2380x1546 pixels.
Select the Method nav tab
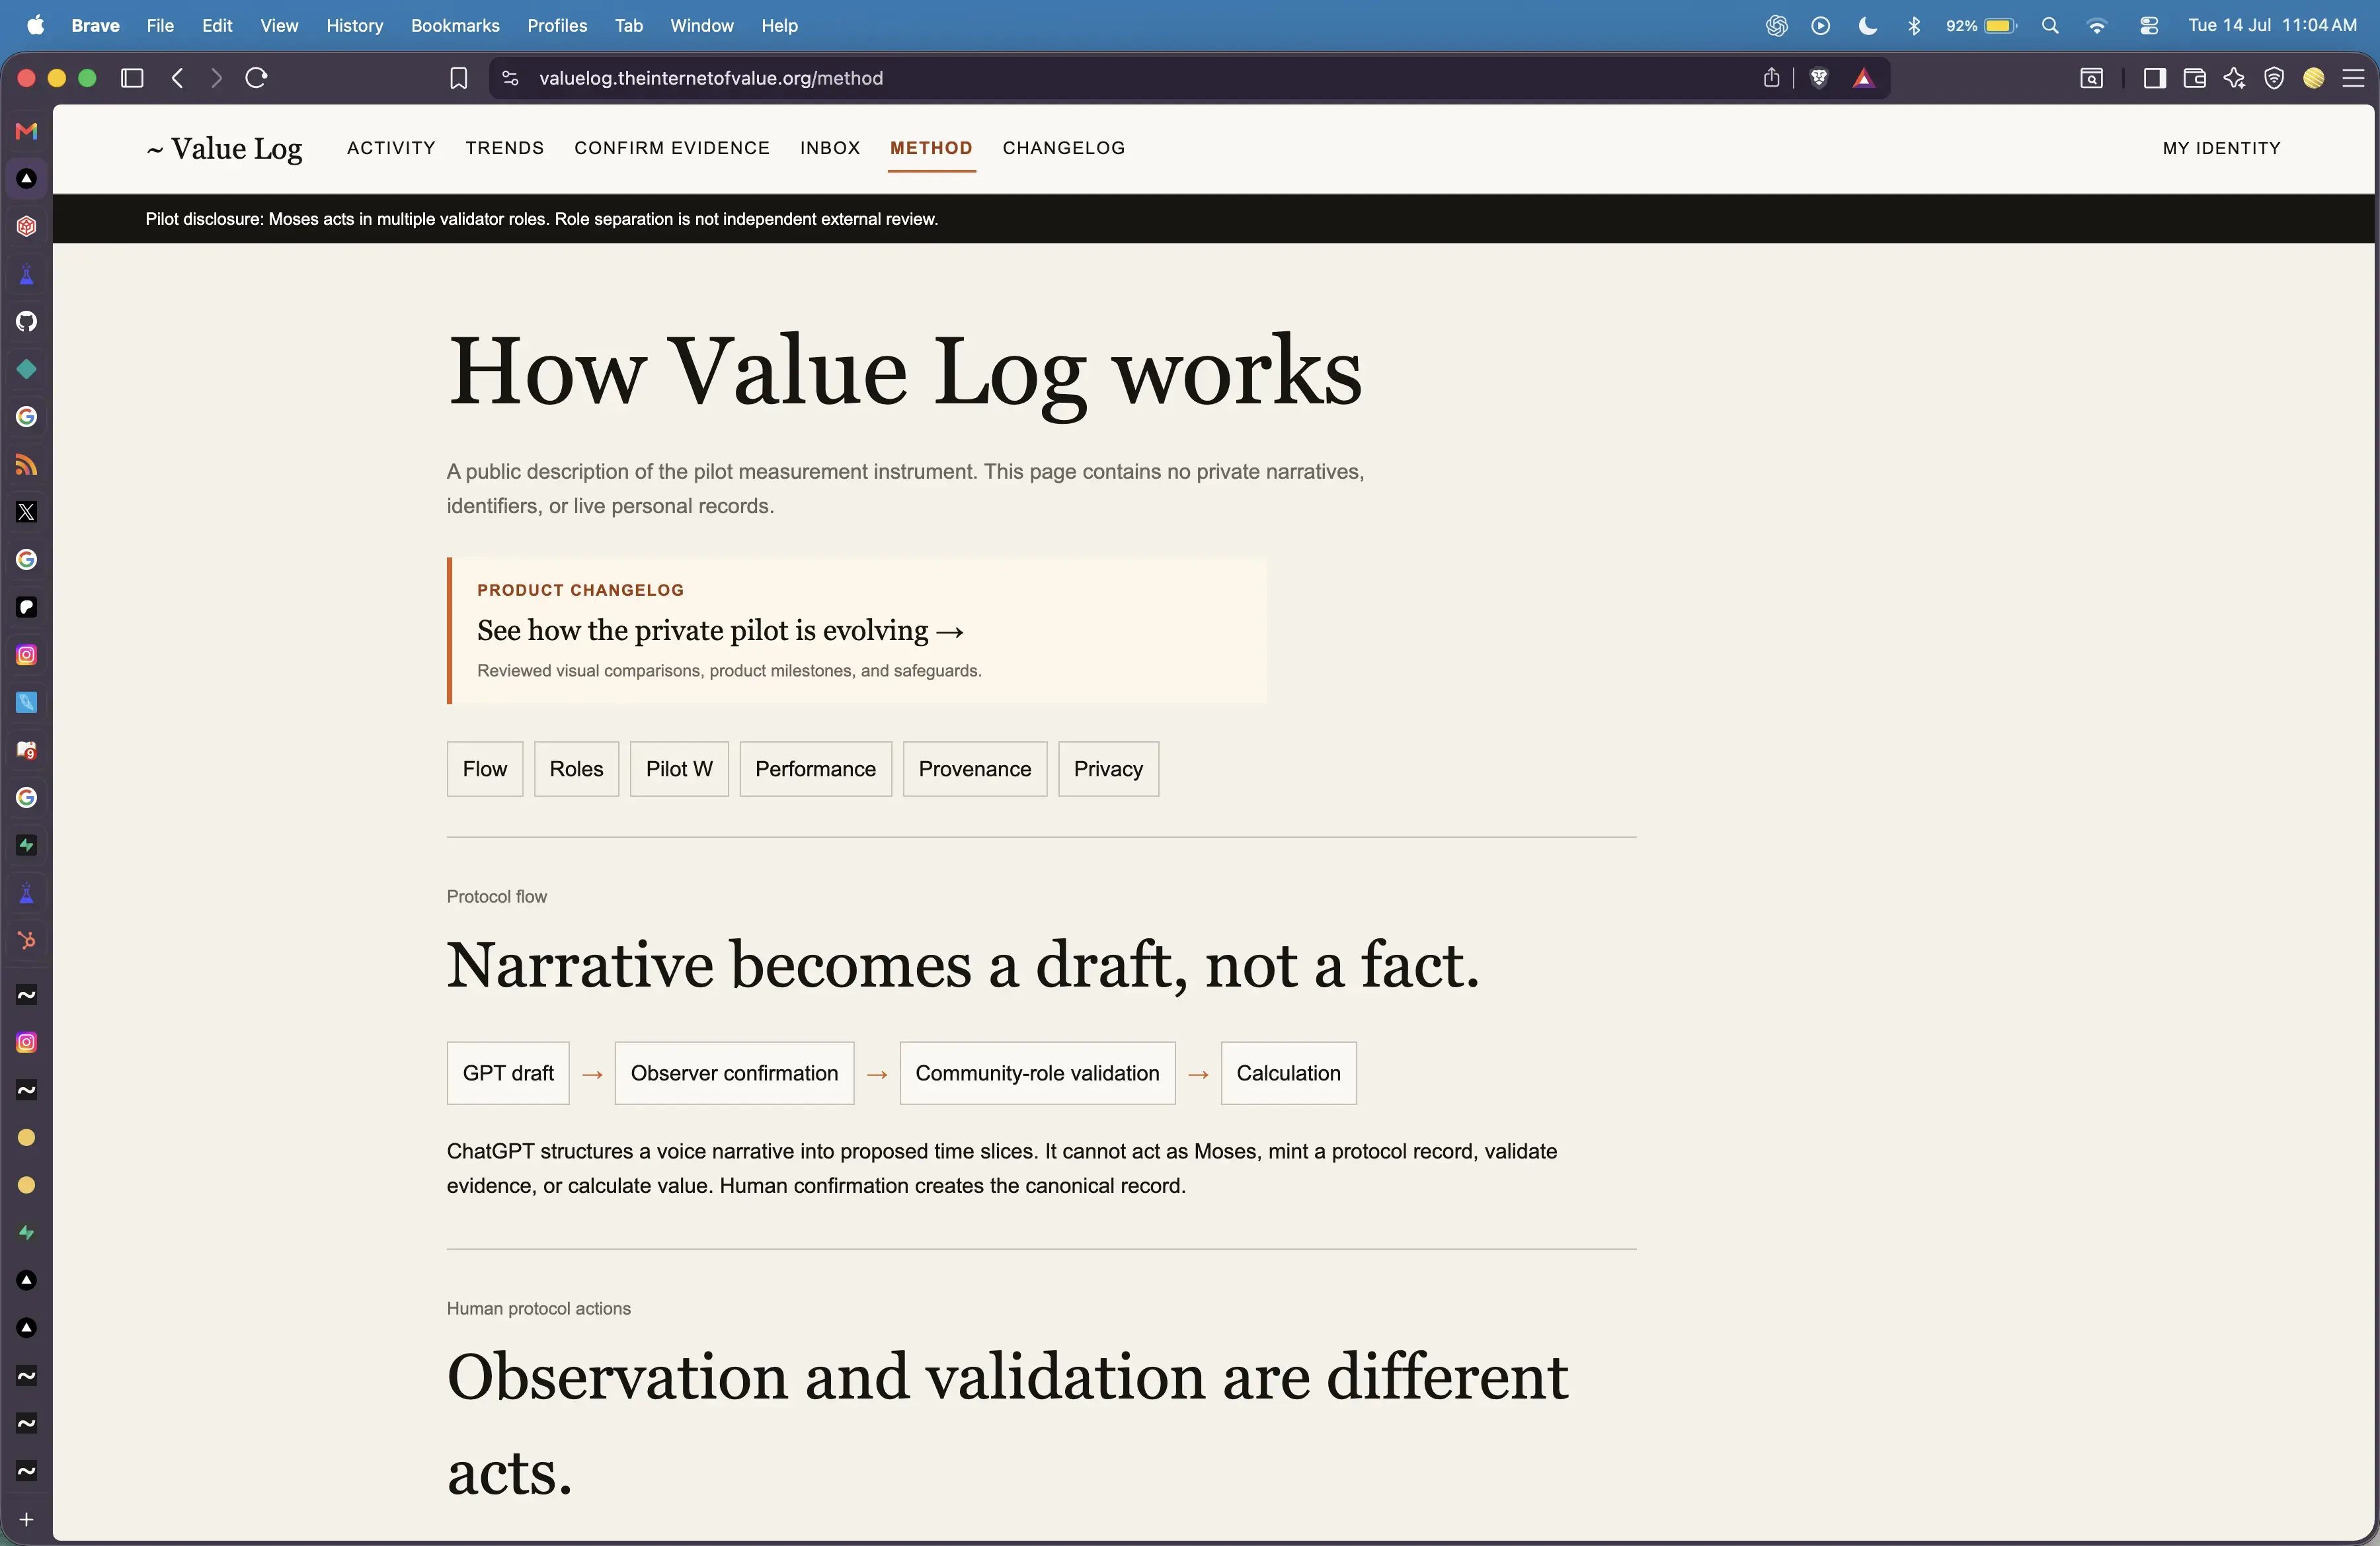[x=931, y=148]
